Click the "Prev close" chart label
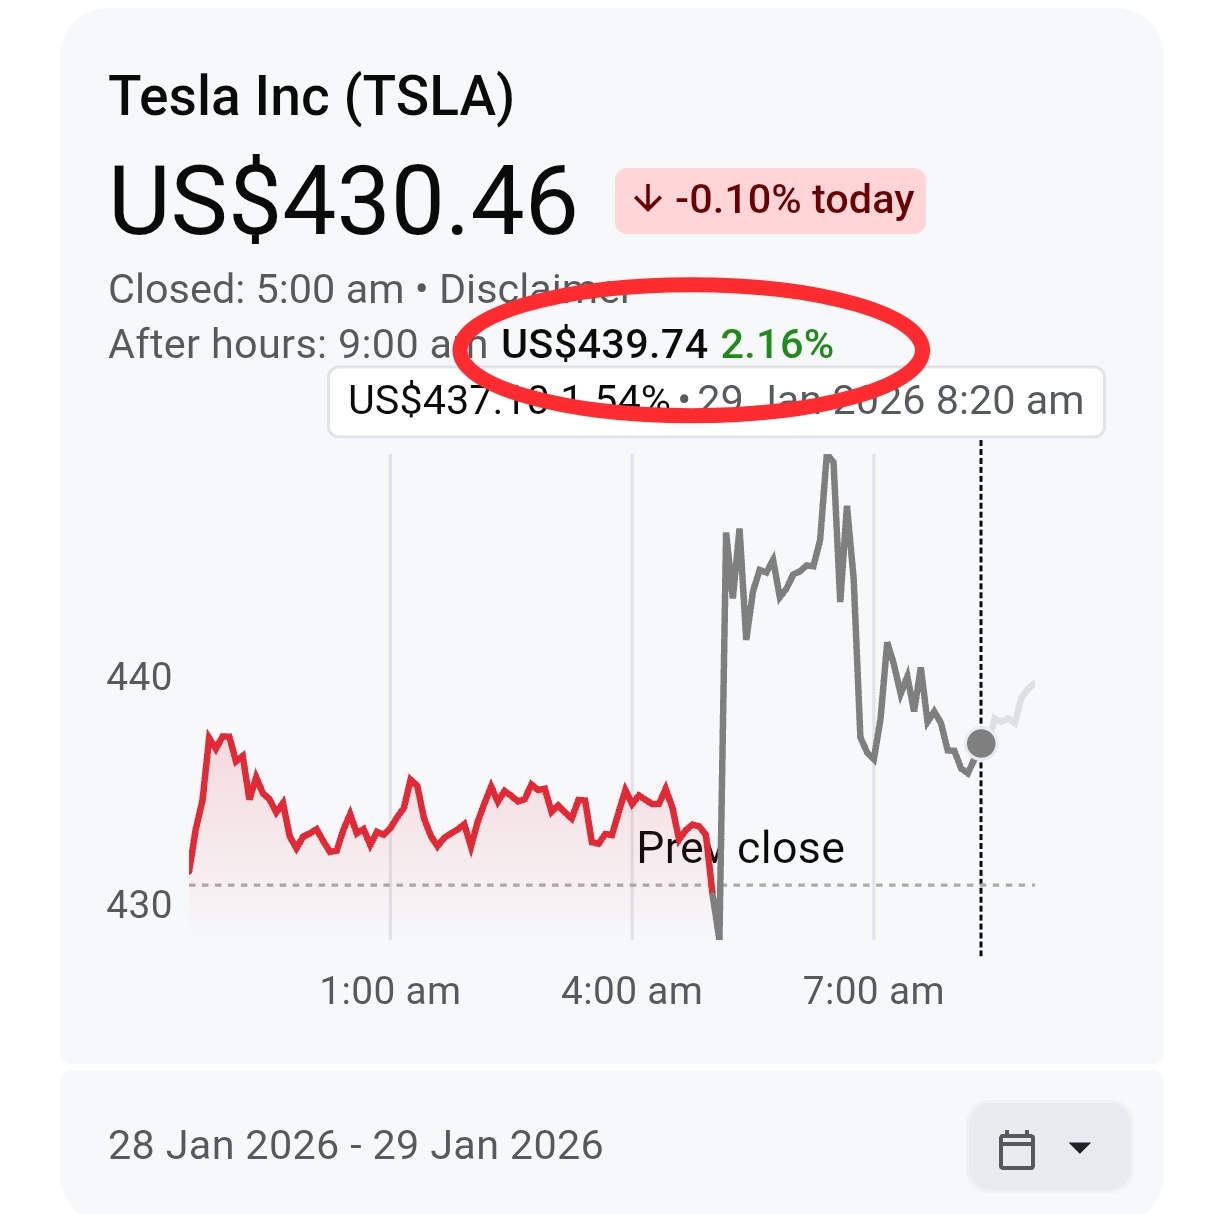Image resolution: width=1224 pixels, height=1214 pixels. click(741, 848)
